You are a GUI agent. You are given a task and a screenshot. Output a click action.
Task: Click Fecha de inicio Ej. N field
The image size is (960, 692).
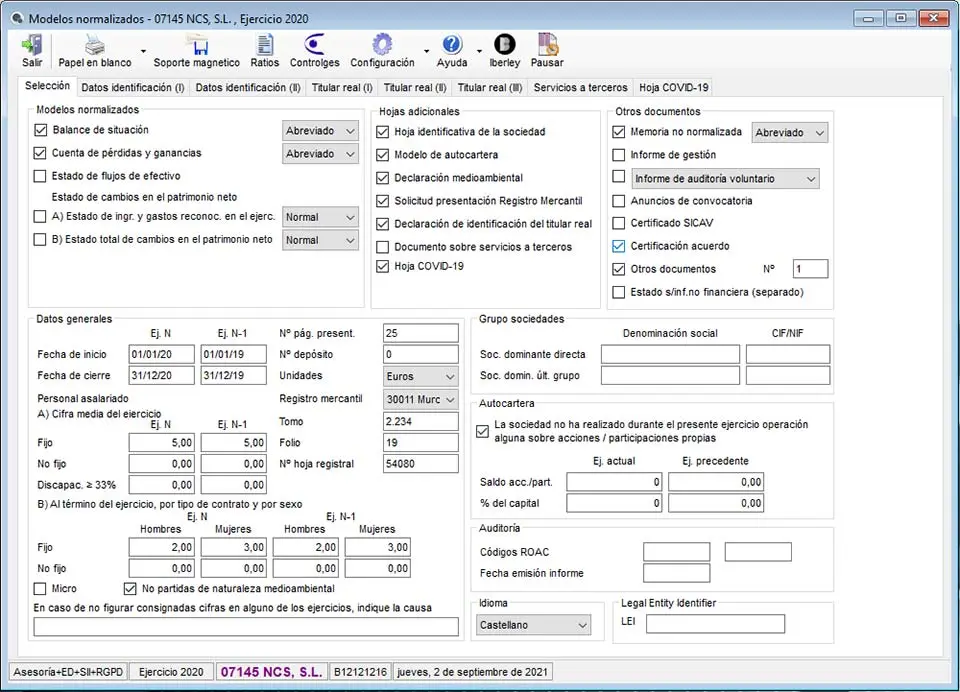pos(162,354)
